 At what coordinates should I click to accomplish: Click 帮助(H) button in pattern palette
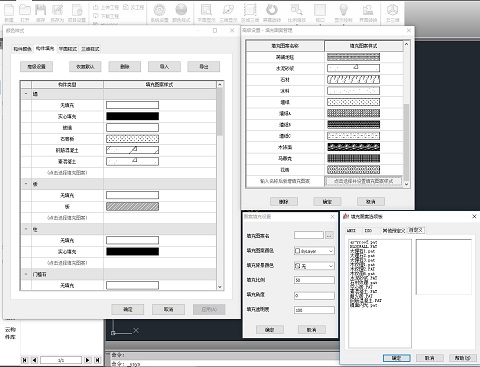(x=462, y=358)
